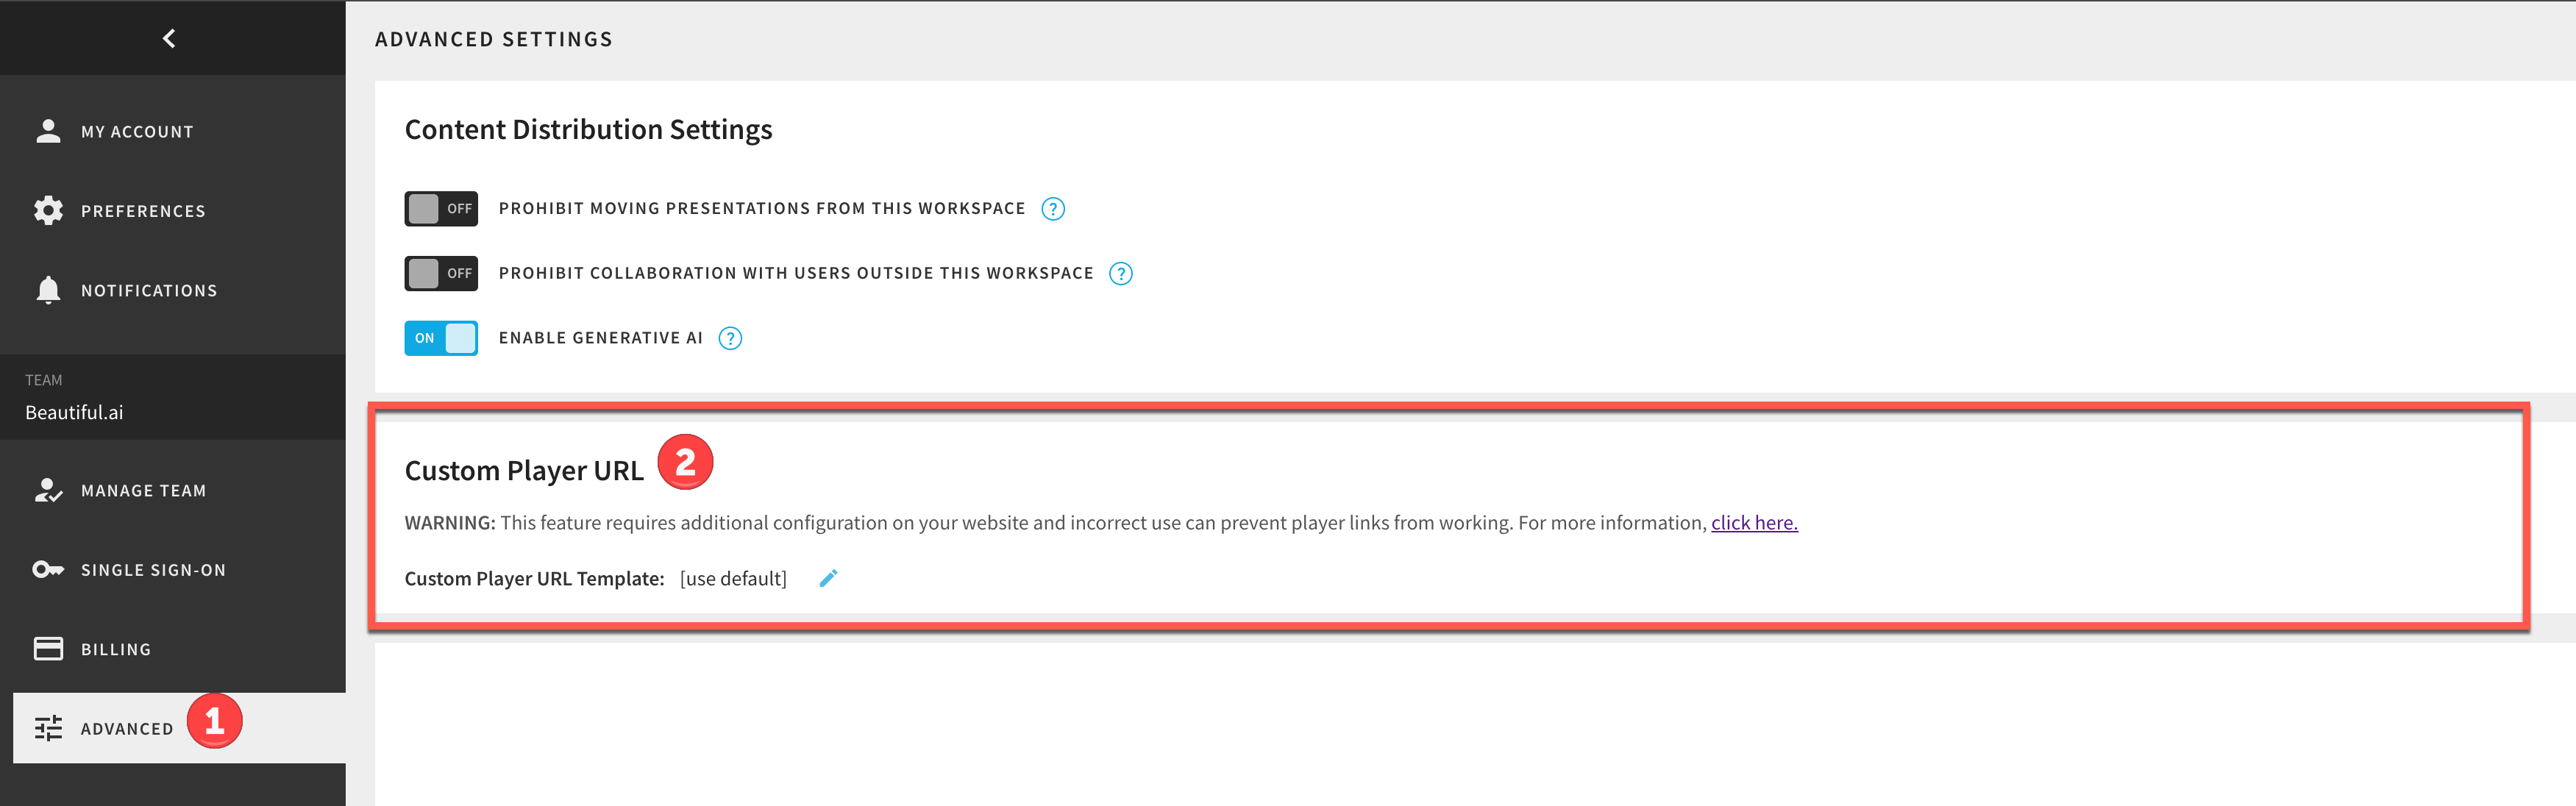Click the 'WARNING:' text
Image resolution: width=2576 pixels, height=806 pixels.
point(450,522)
